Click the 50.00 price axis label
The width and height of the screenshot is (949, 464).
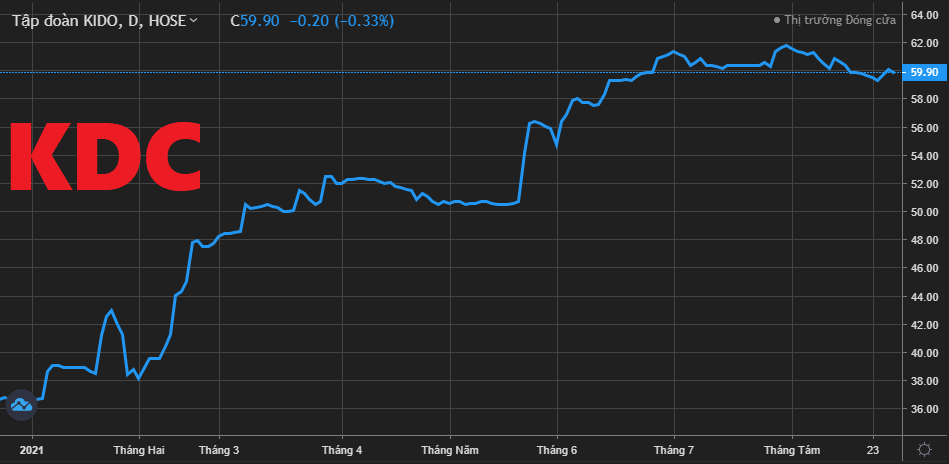point(924,212)
